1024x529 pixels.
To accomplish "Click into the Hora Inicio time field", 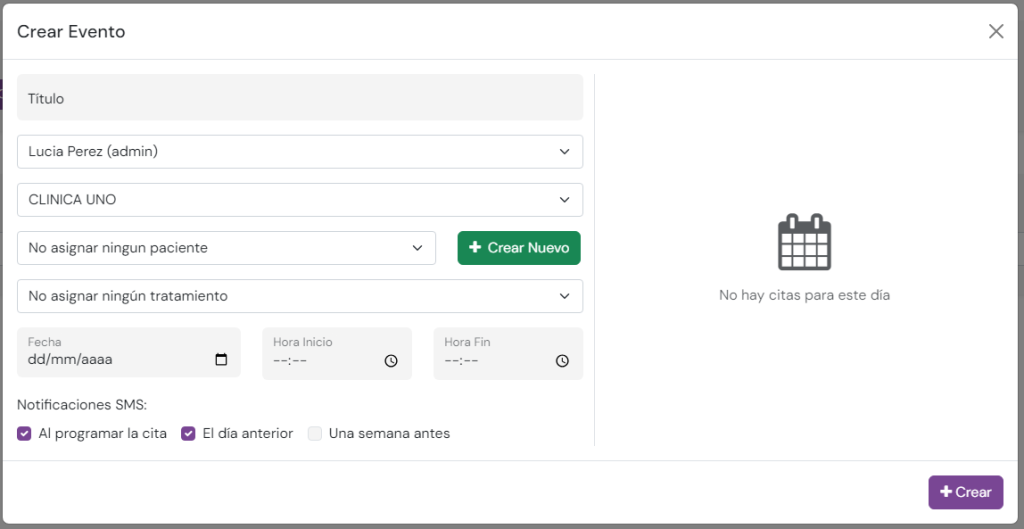I will tap(322, 361).
